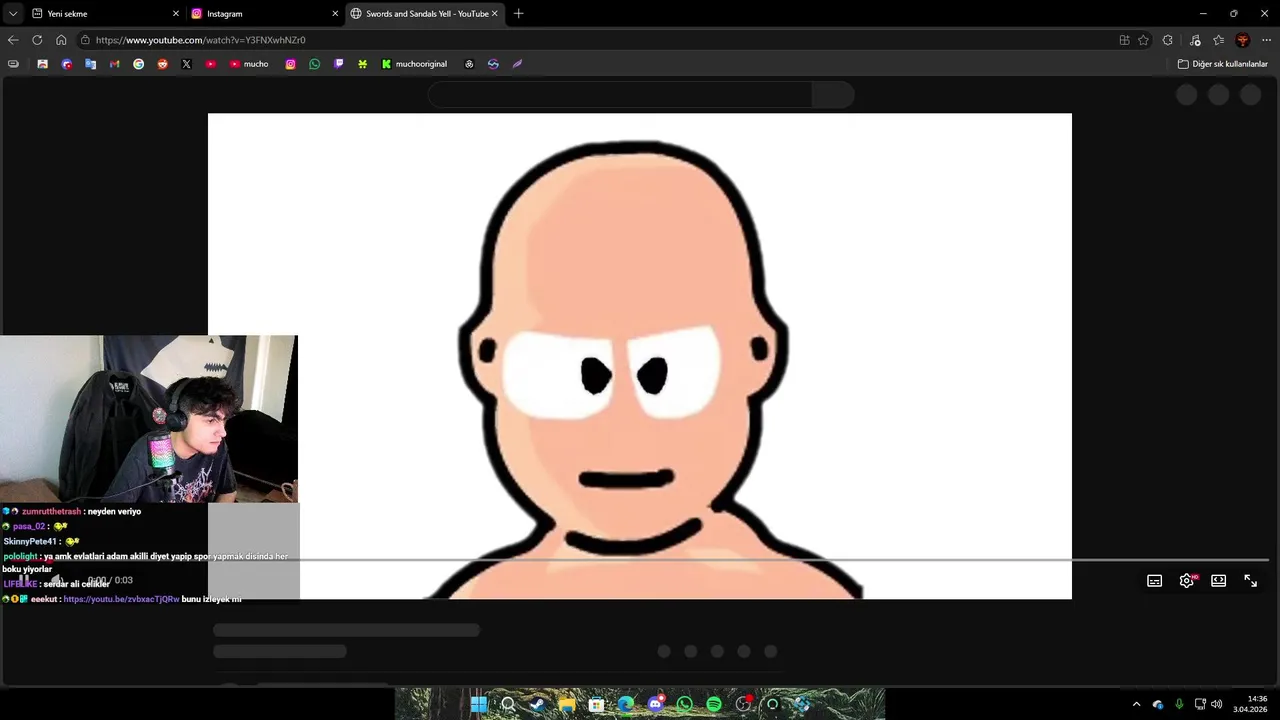1280x720 pixels.
Task: Select the Swords and Sandals Yell tab
Action: click(x=423, y=14)
